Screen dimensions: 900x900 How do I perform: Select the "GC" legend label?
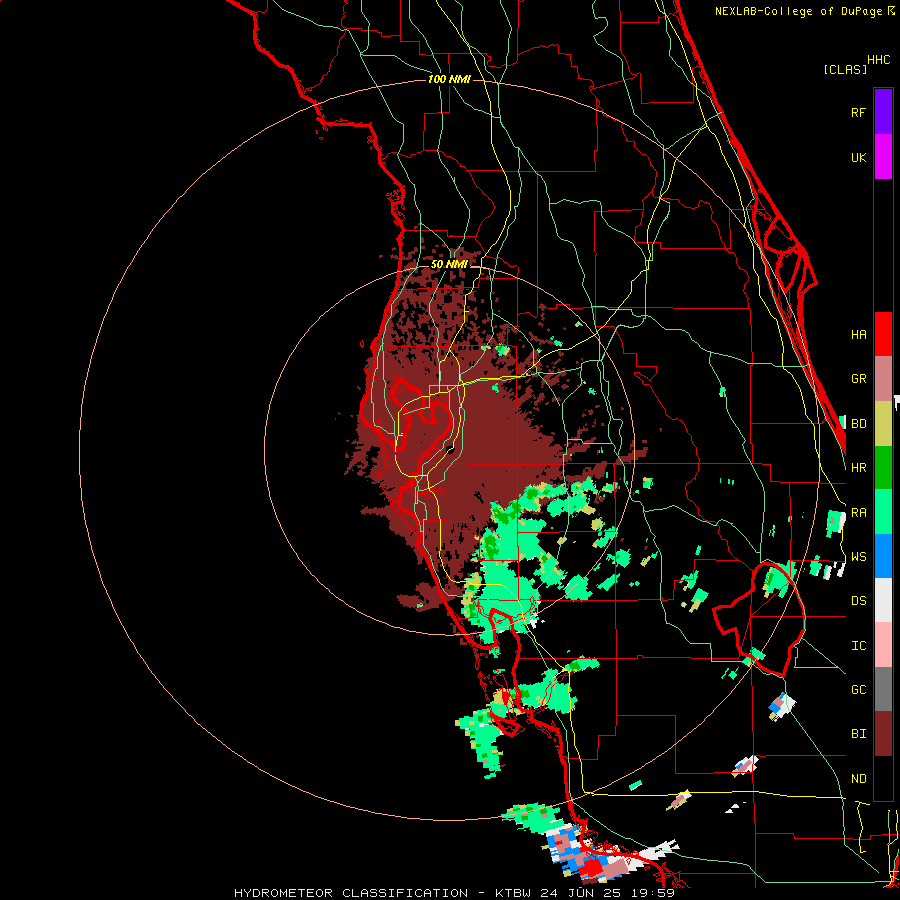coord(858,690)
